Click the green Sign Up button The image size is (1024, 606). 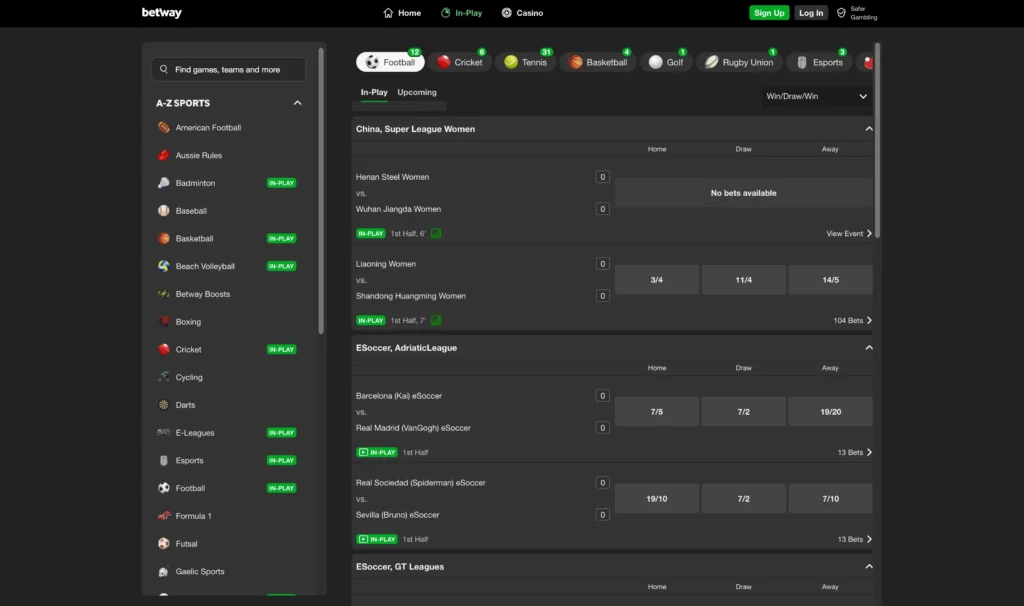tap(769, 13)
